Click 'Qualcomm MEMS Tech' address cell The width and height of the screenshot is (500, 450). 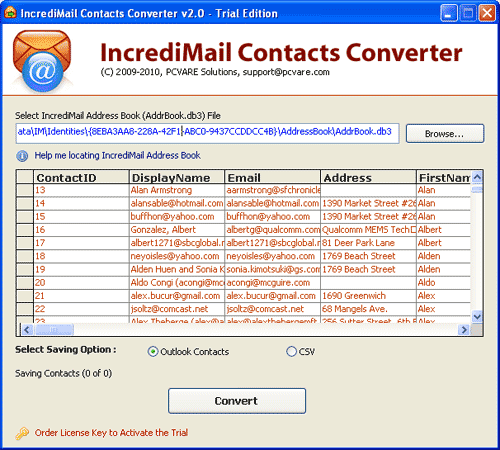[368, 230]
